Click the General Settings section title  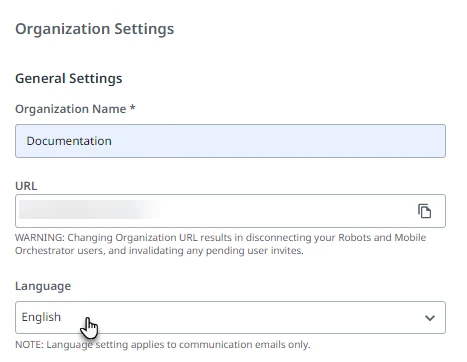[69, 79]
